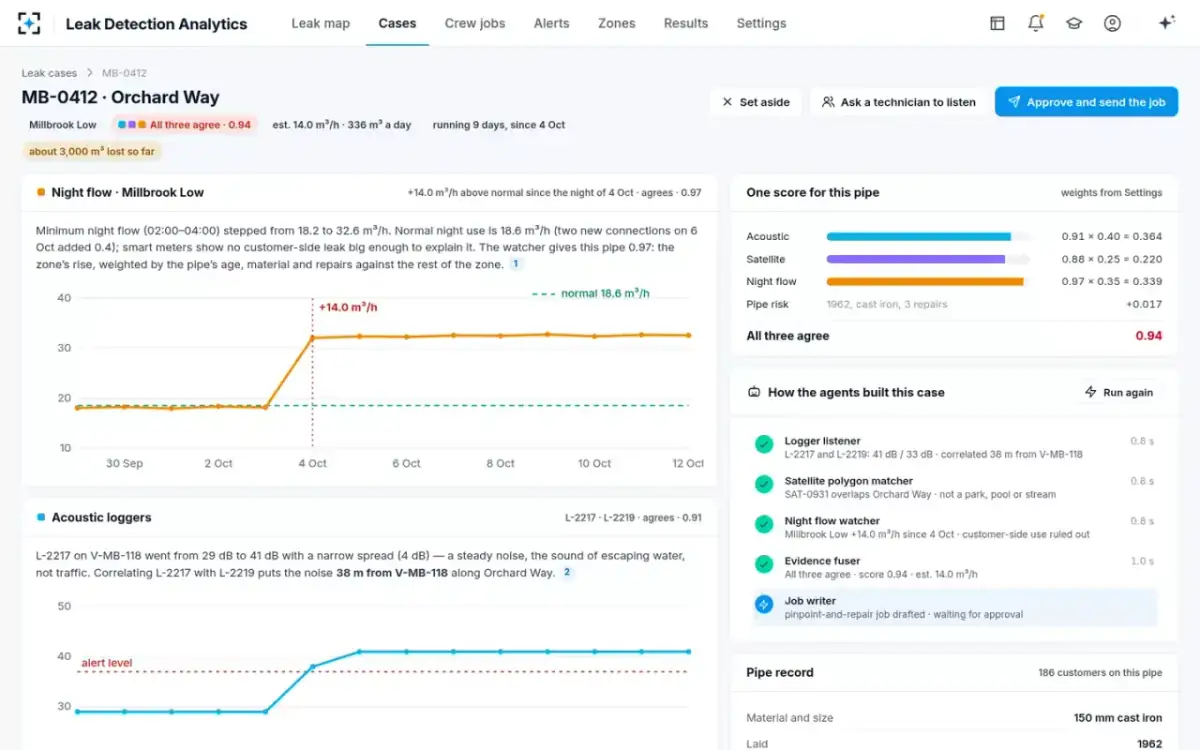Image resolution: width=1200 pixels, height=750 pixels.
Task: Select the Night flow watcher agent row
Action: [955, 527]
